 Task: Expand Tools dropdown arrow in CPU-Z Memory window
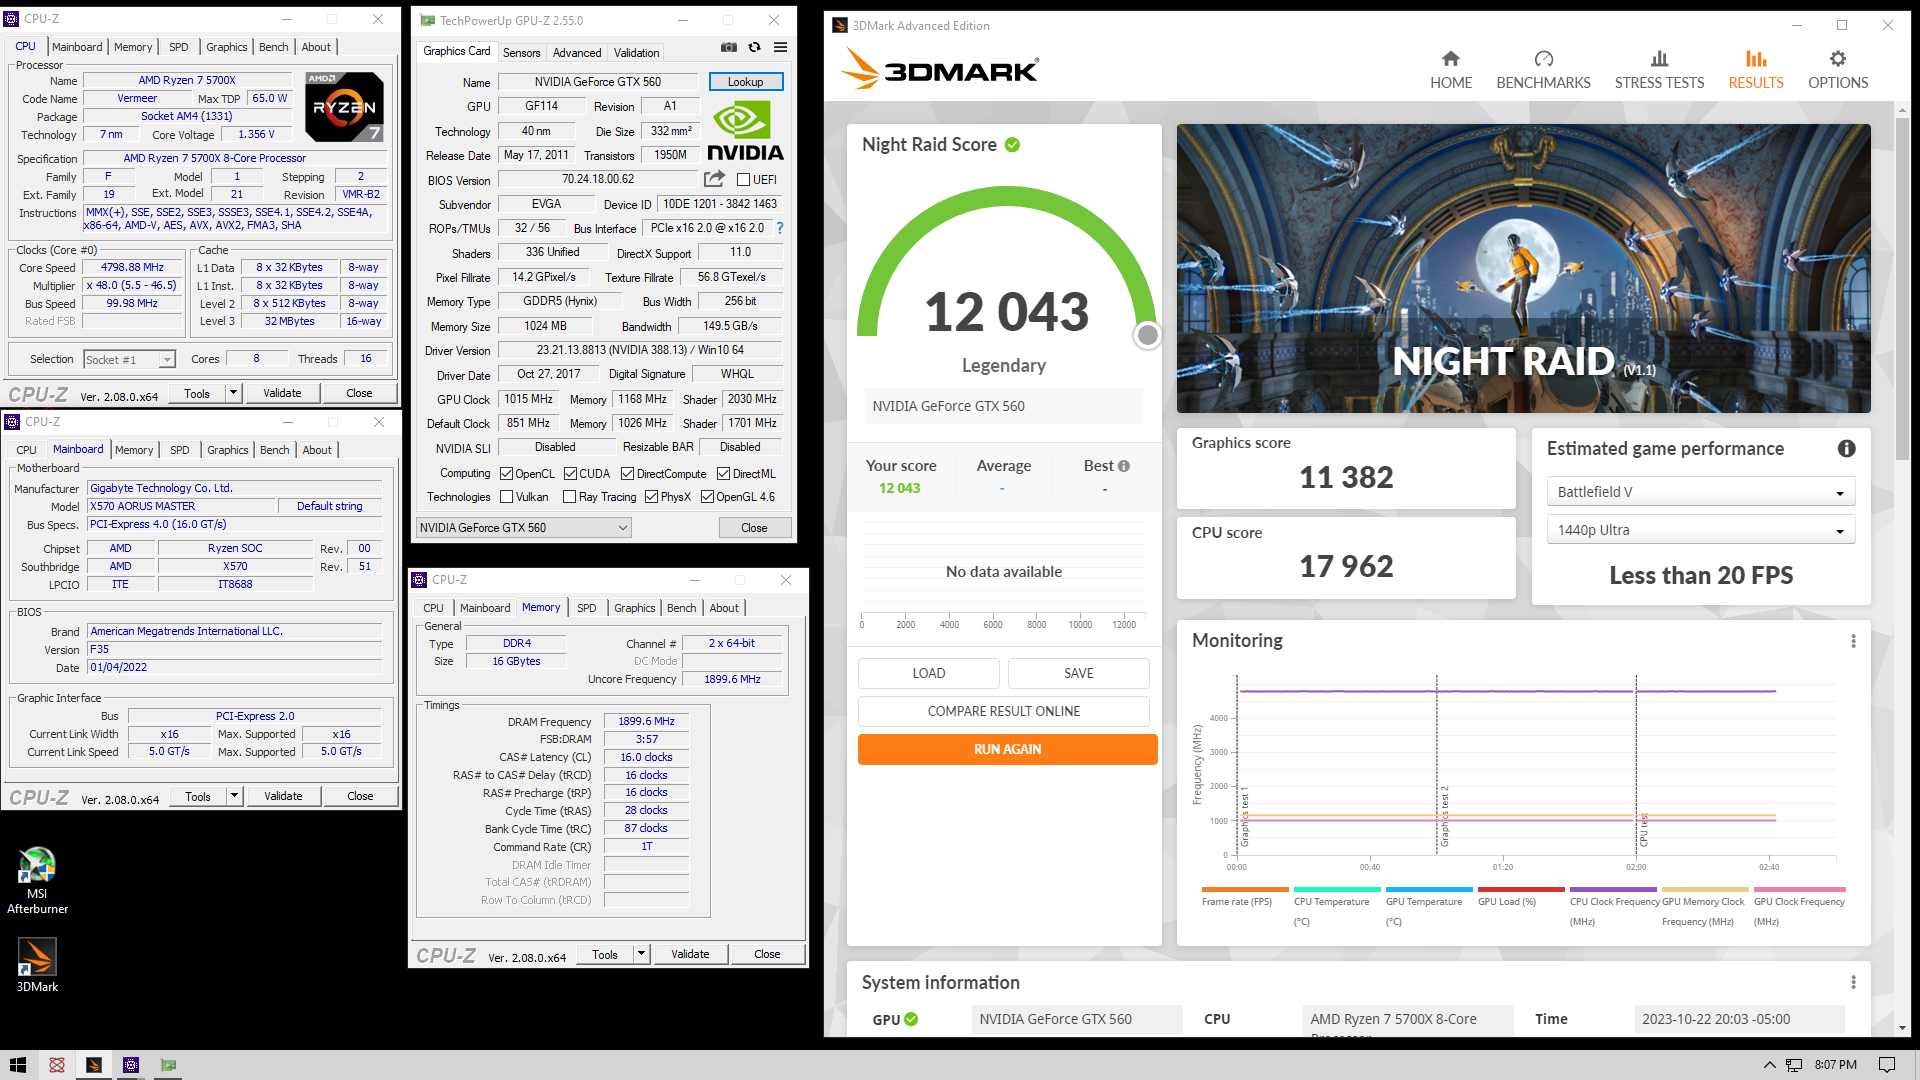coord(641,954)
